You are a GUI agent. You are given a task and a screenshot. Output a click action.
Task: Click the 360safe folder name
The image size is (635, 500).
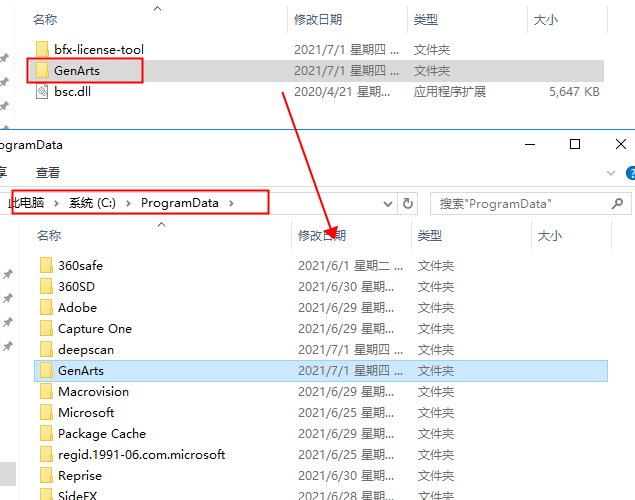80,266
